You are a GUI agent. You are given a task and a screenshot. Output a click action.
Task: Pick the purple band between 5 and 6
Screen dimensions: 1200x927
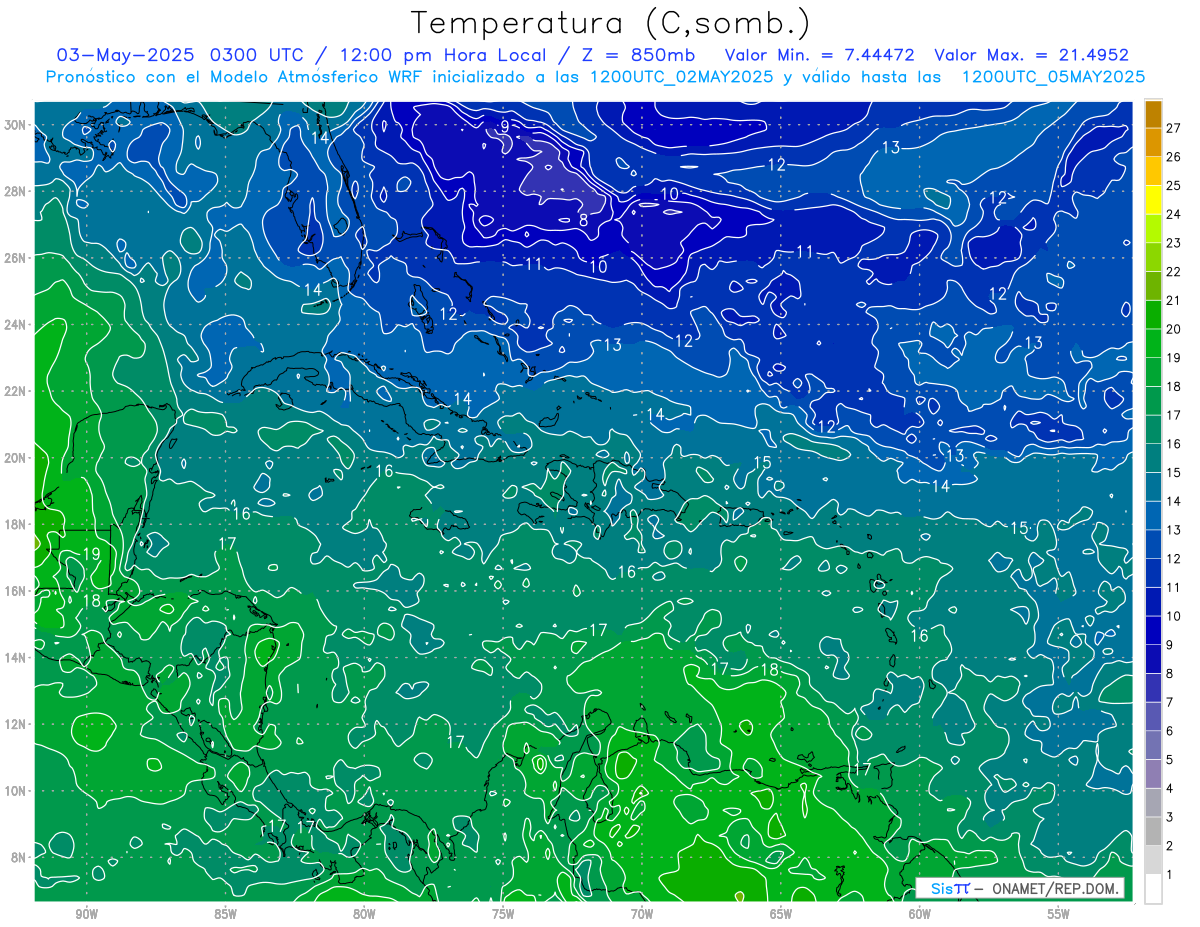pyautogui.click(x=1153, y=745)
